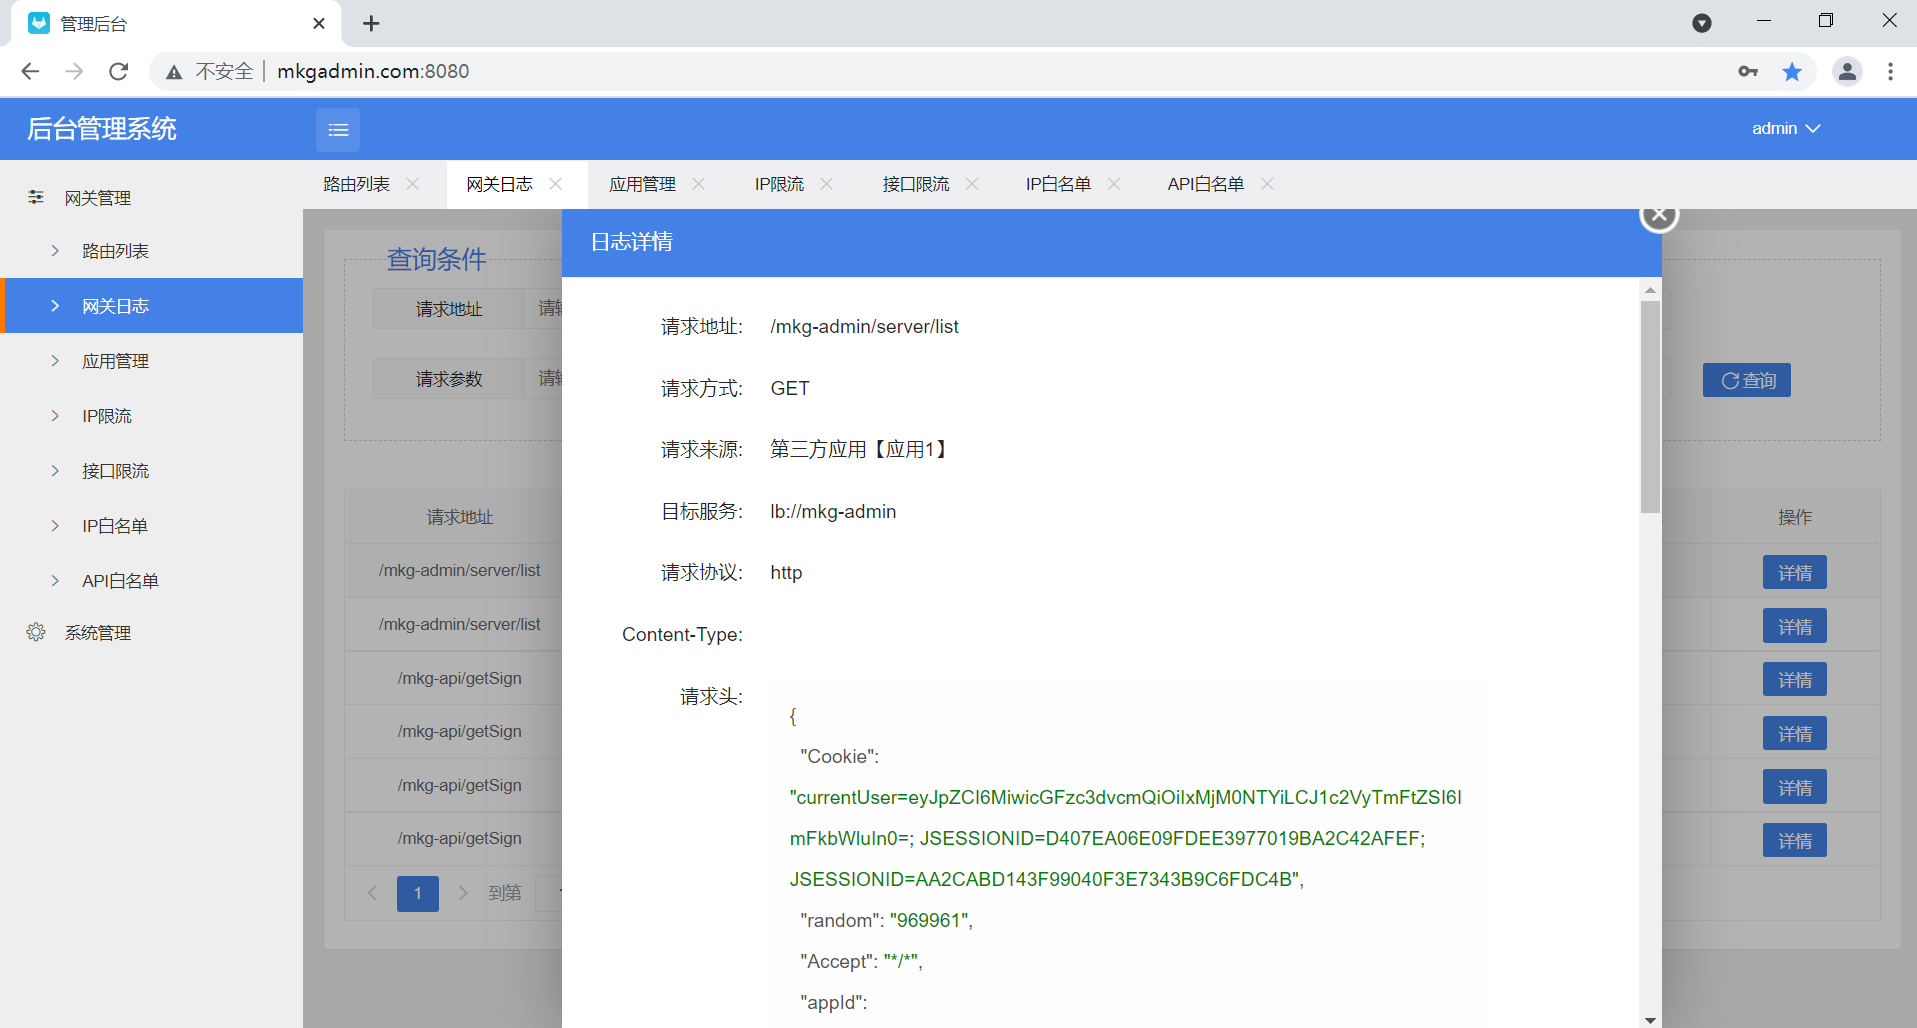Go to next page in pagination

(x=463, y=893)
